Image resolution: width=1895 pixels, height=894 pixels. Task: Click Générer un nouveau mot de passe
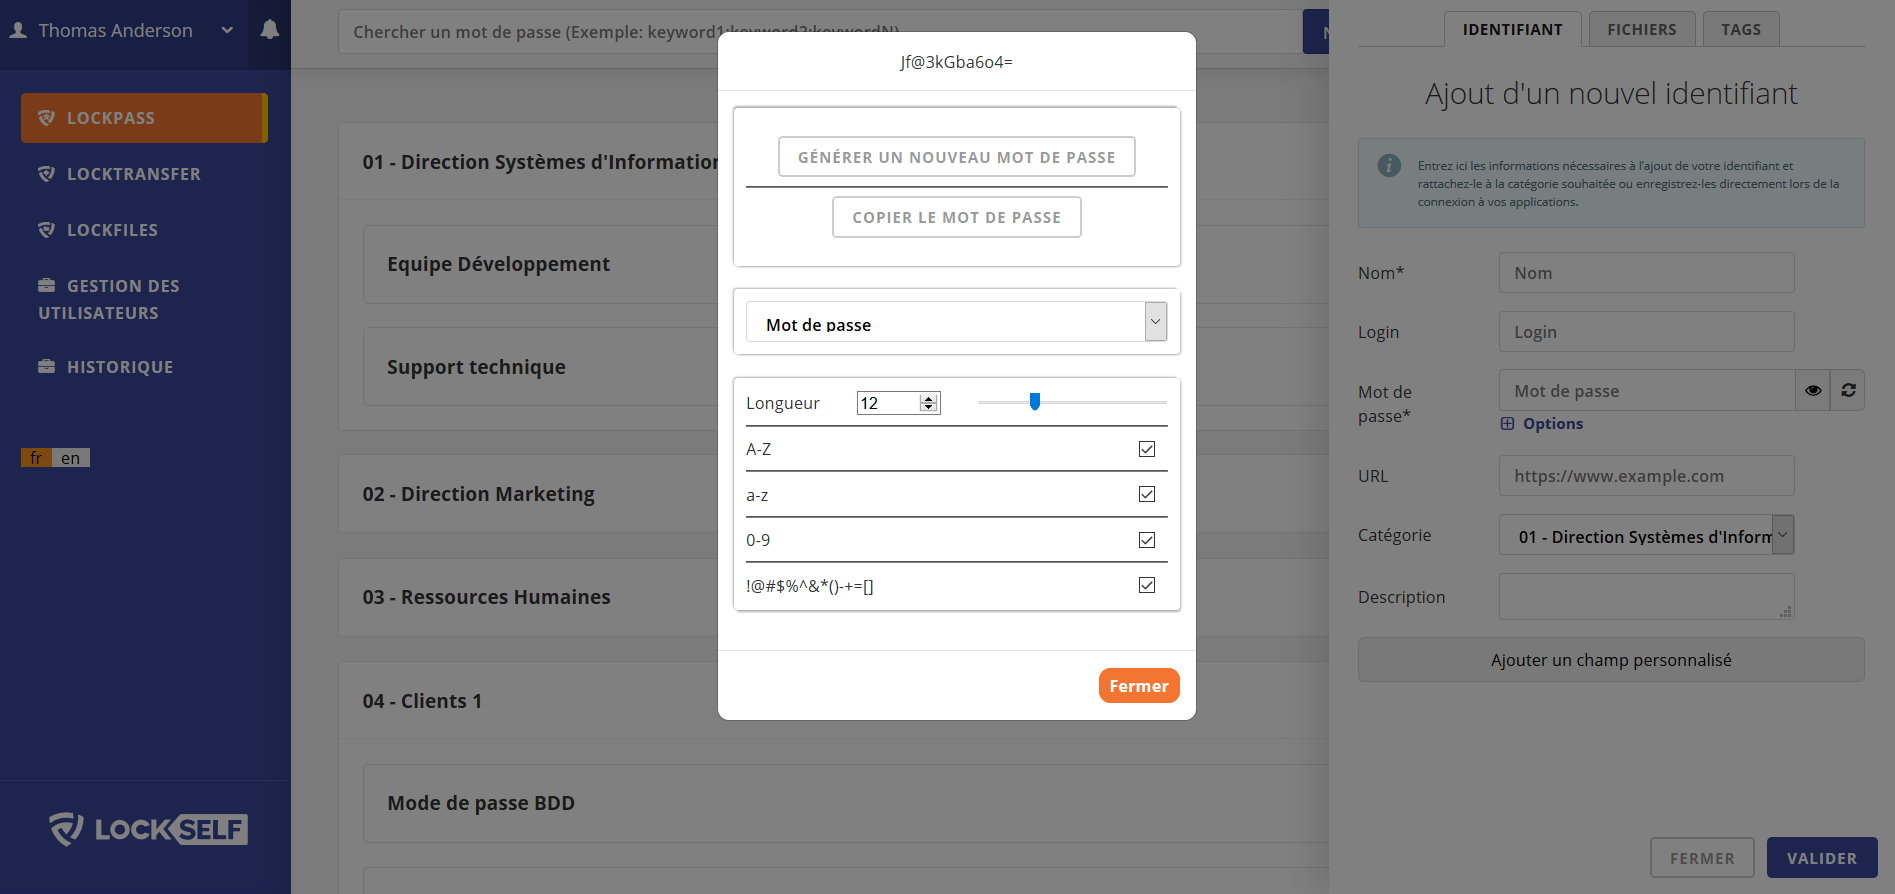tap(956, 157)
